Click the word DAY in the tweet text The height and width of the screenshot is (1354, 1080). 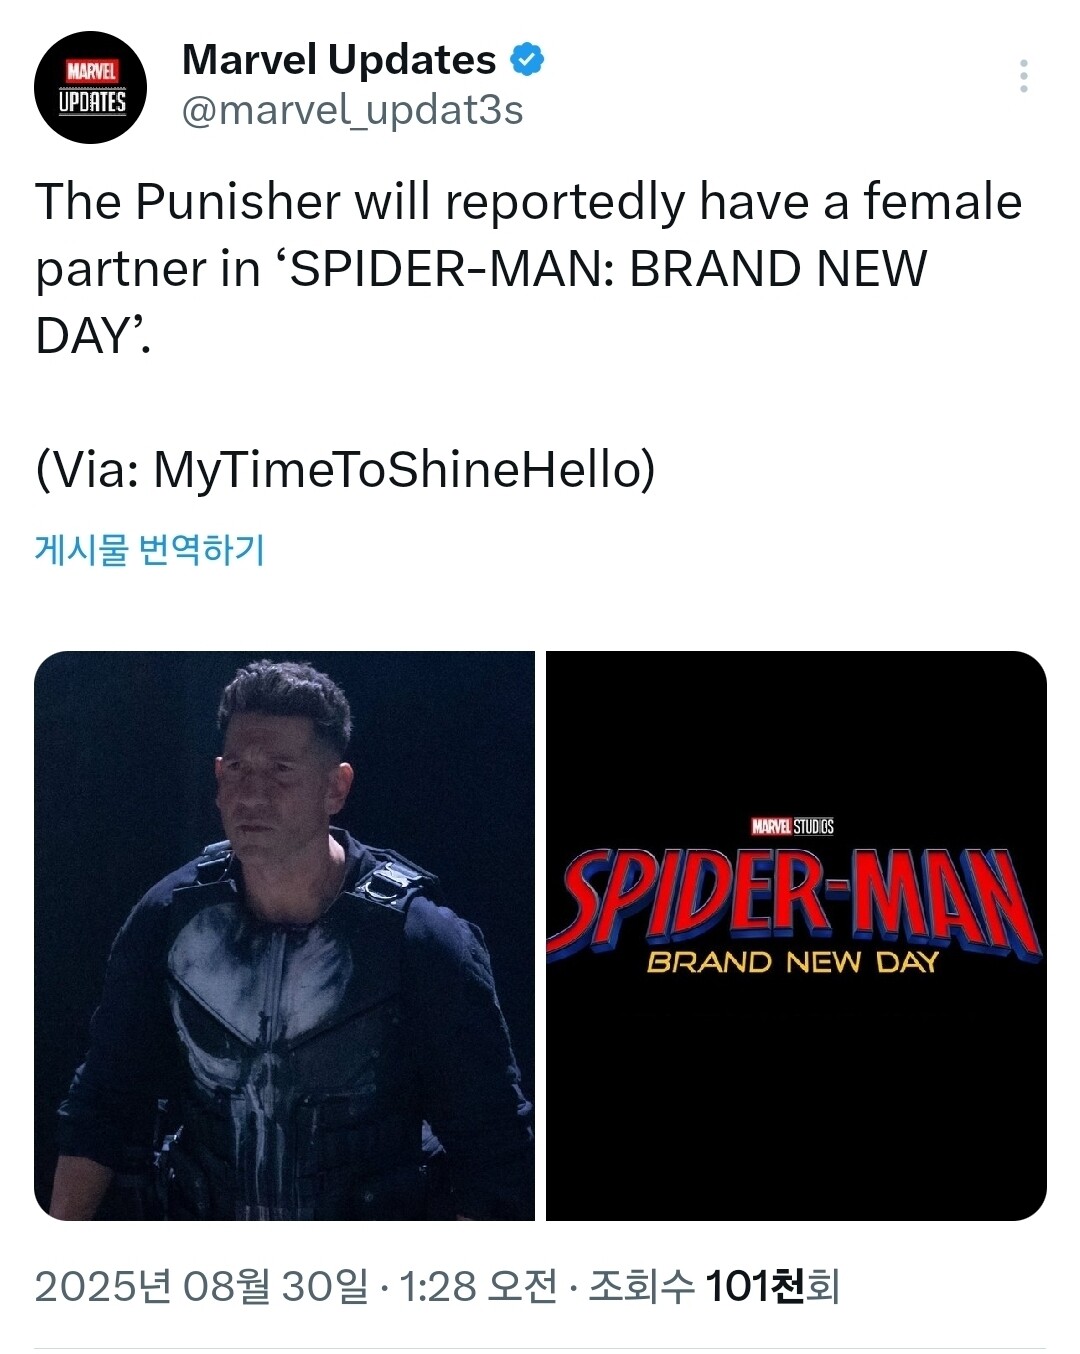coord(88,336)
